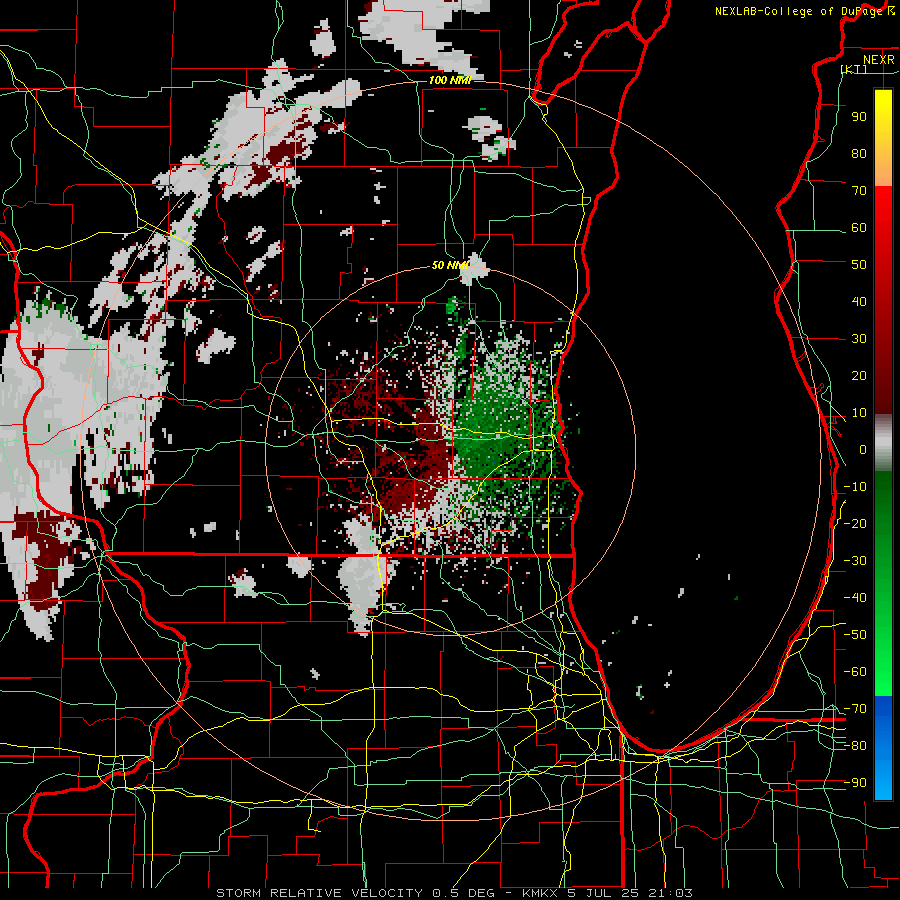Click the "STORM RELATIVE VELOCITY 0.5 DEG" caption
Screen dimensions: 900x900
355,893
